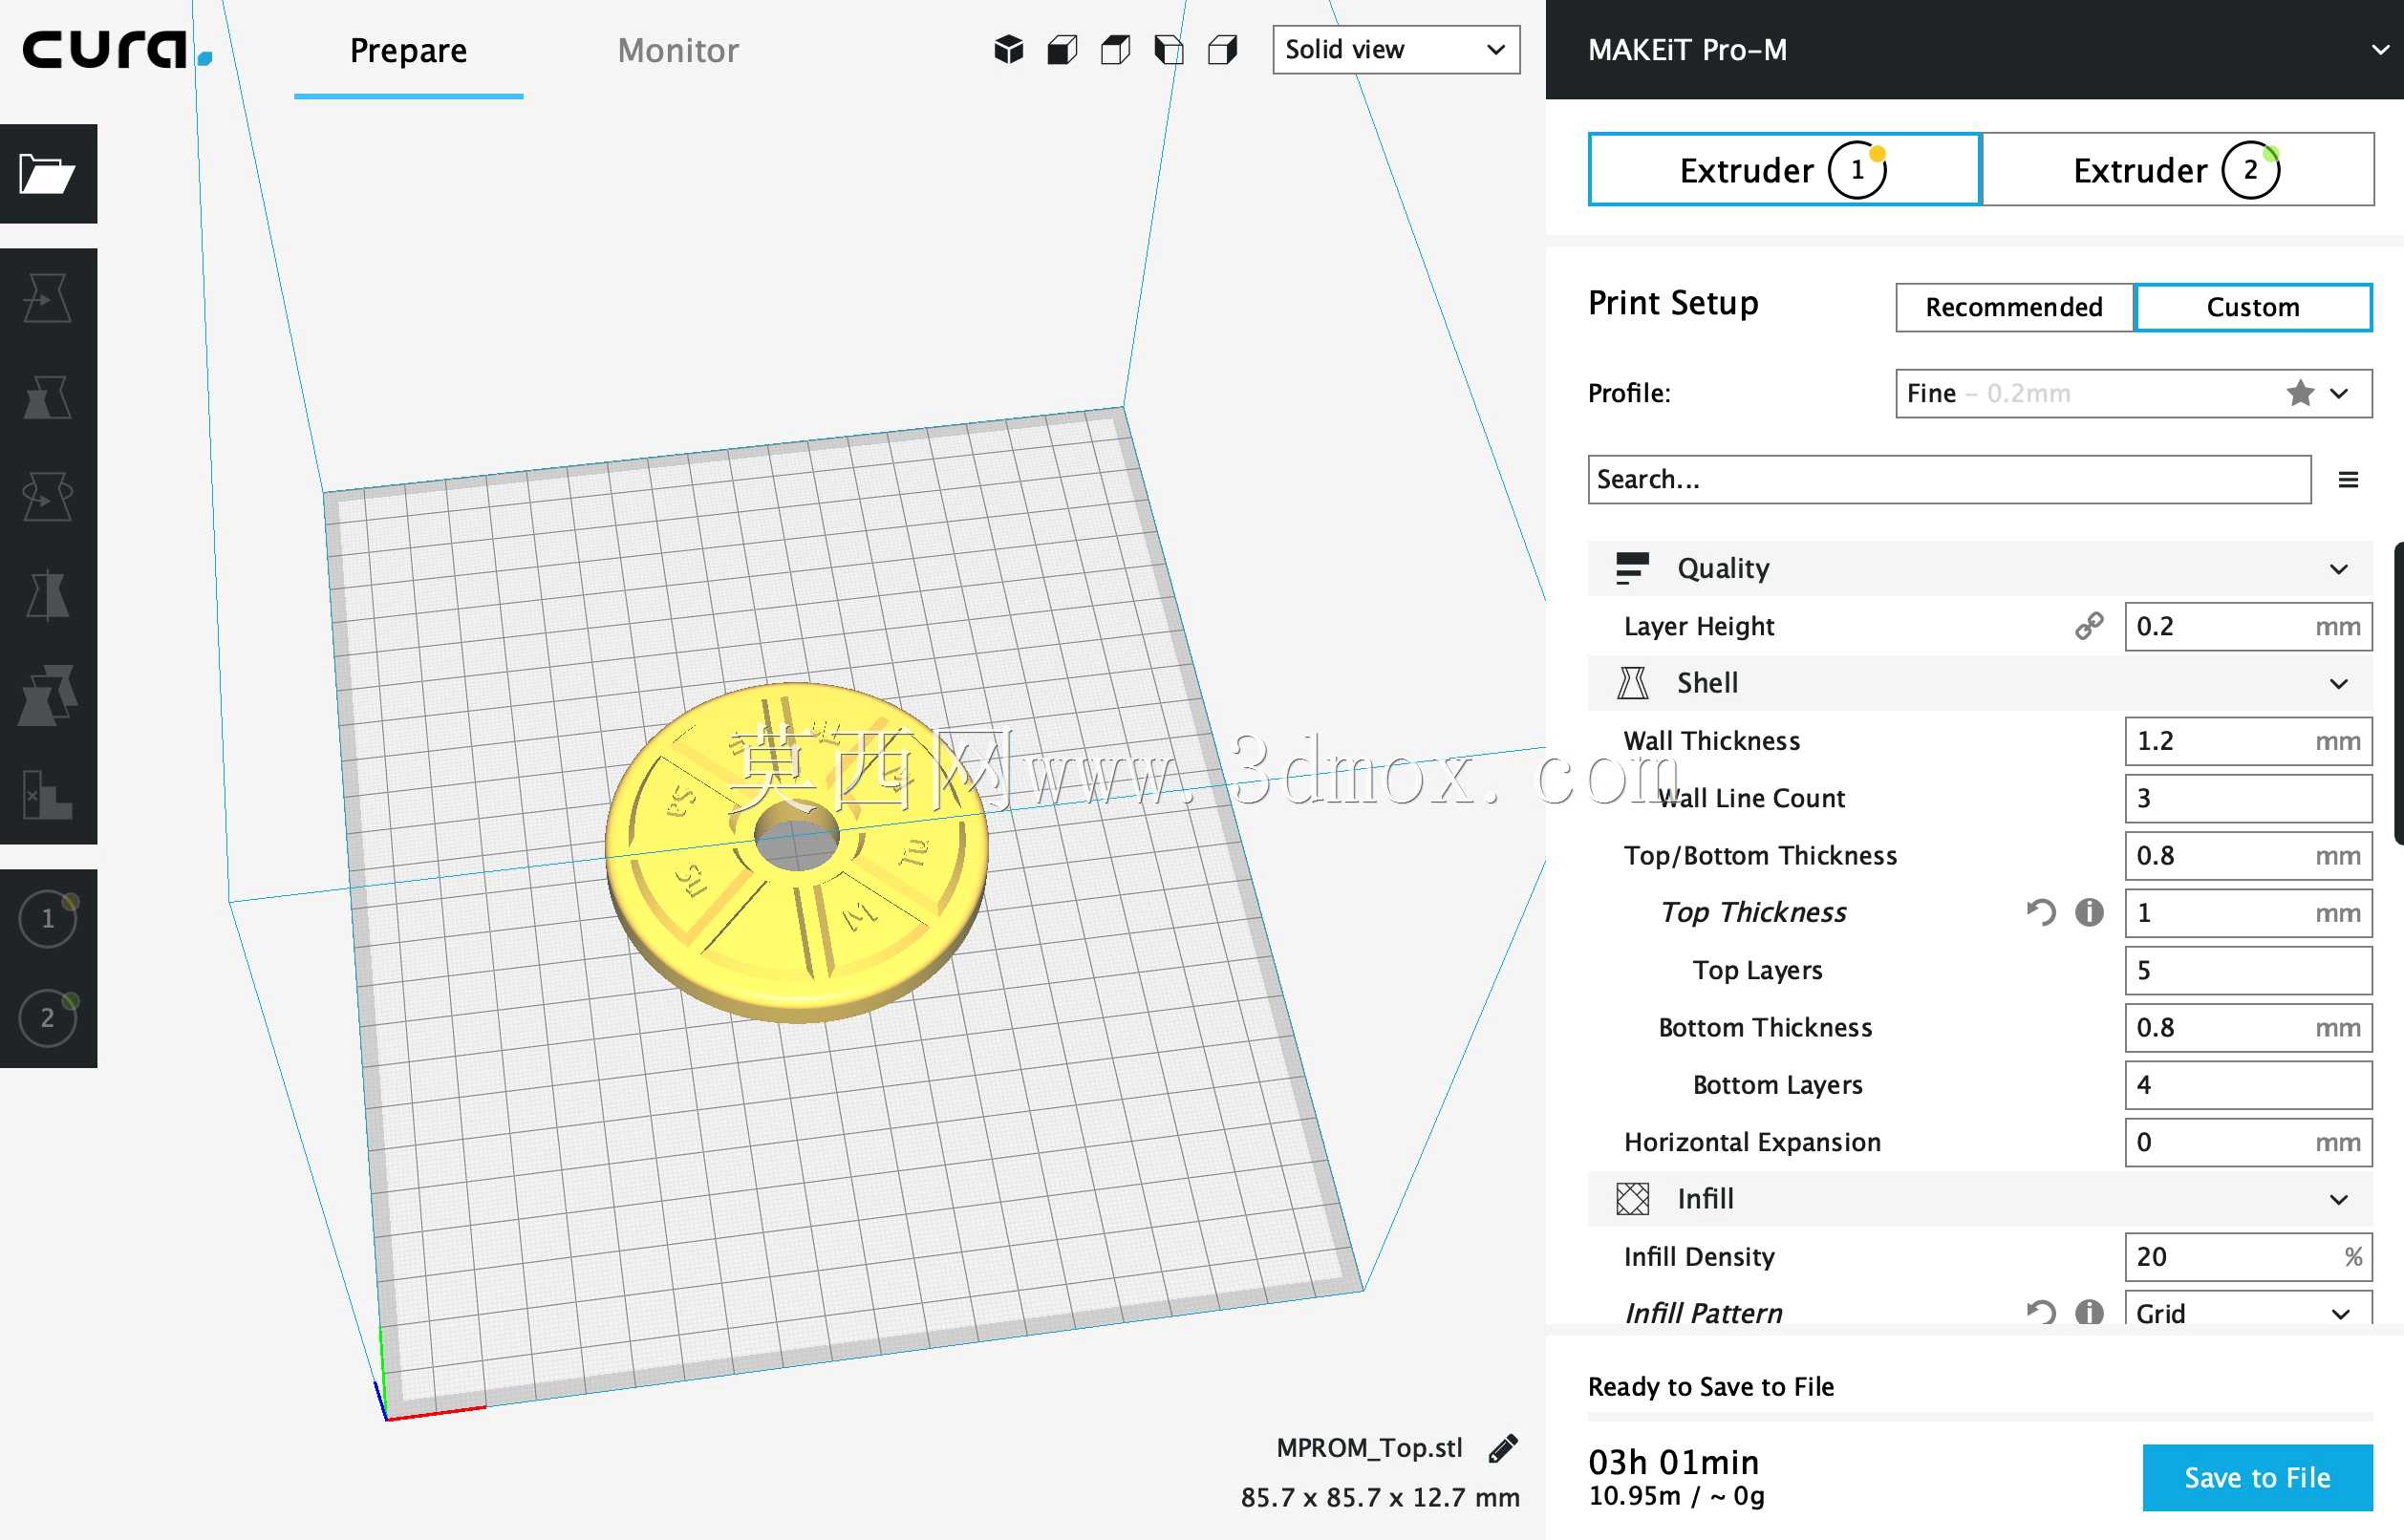The width and height of the screenshot is (2404, 1540).
Task: Collapse the Infill section chevron
Action: [x=2338, y=1200]
